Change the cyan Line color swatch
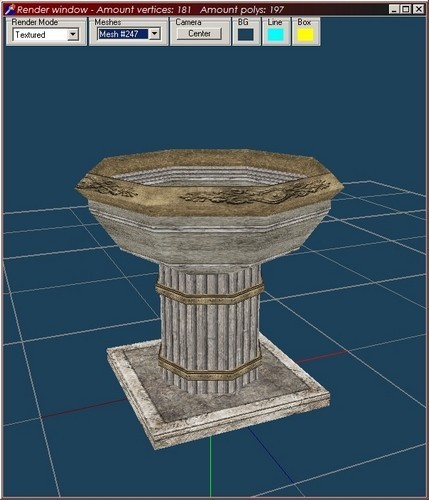The height and width of the screenshot is (500, 429). (x=276, y=35)
